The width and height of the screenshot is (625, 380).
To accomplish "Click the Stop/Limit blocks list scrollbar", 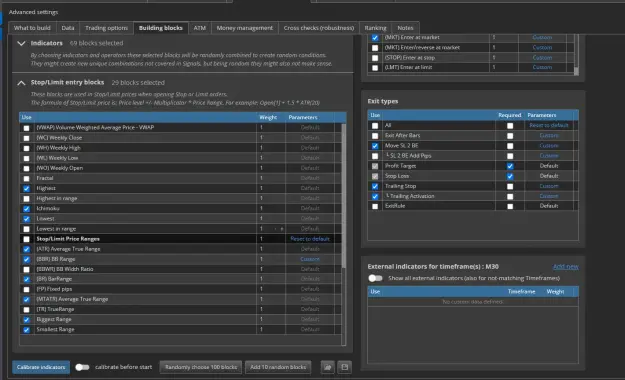I will pyautogui.click(x=344, y=195).
